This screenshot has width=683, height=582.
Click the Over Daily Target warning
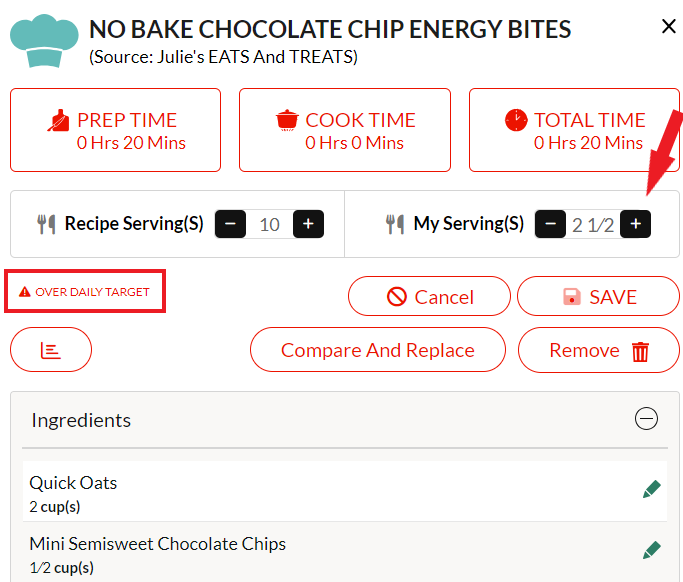pos(85,291)
